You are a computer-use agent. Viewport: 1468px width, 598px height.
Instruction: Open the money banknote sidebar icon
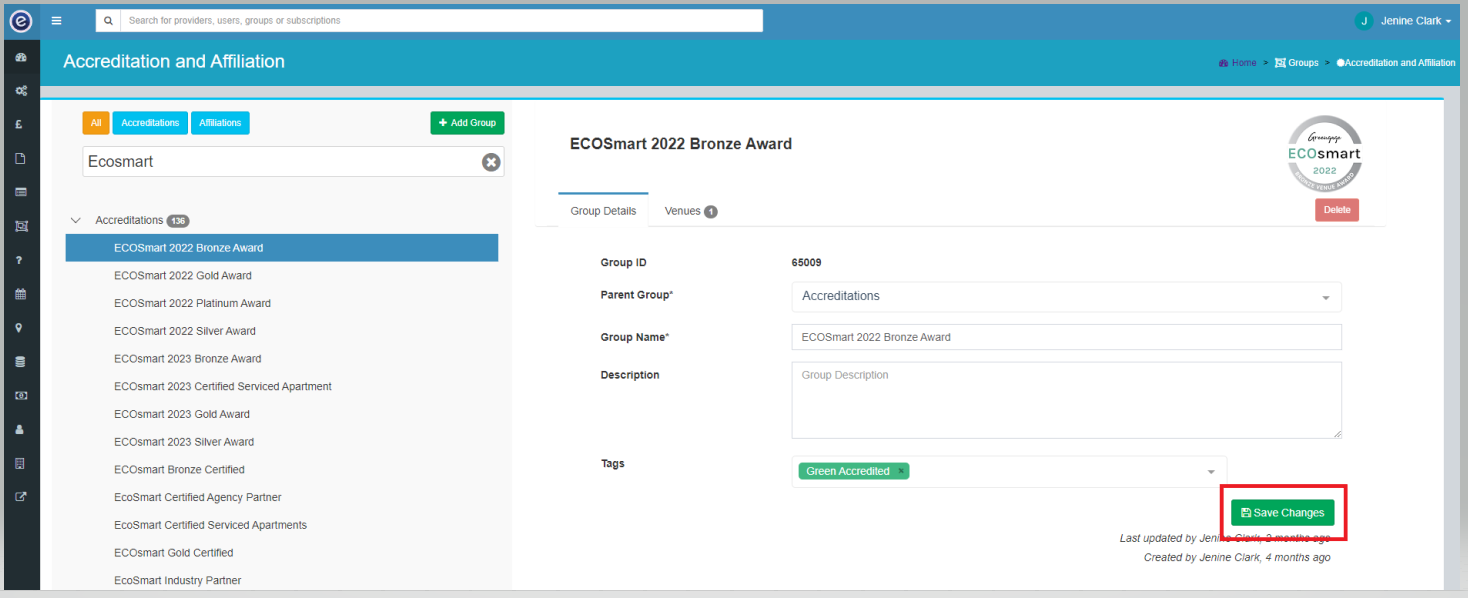click(20, 395)
